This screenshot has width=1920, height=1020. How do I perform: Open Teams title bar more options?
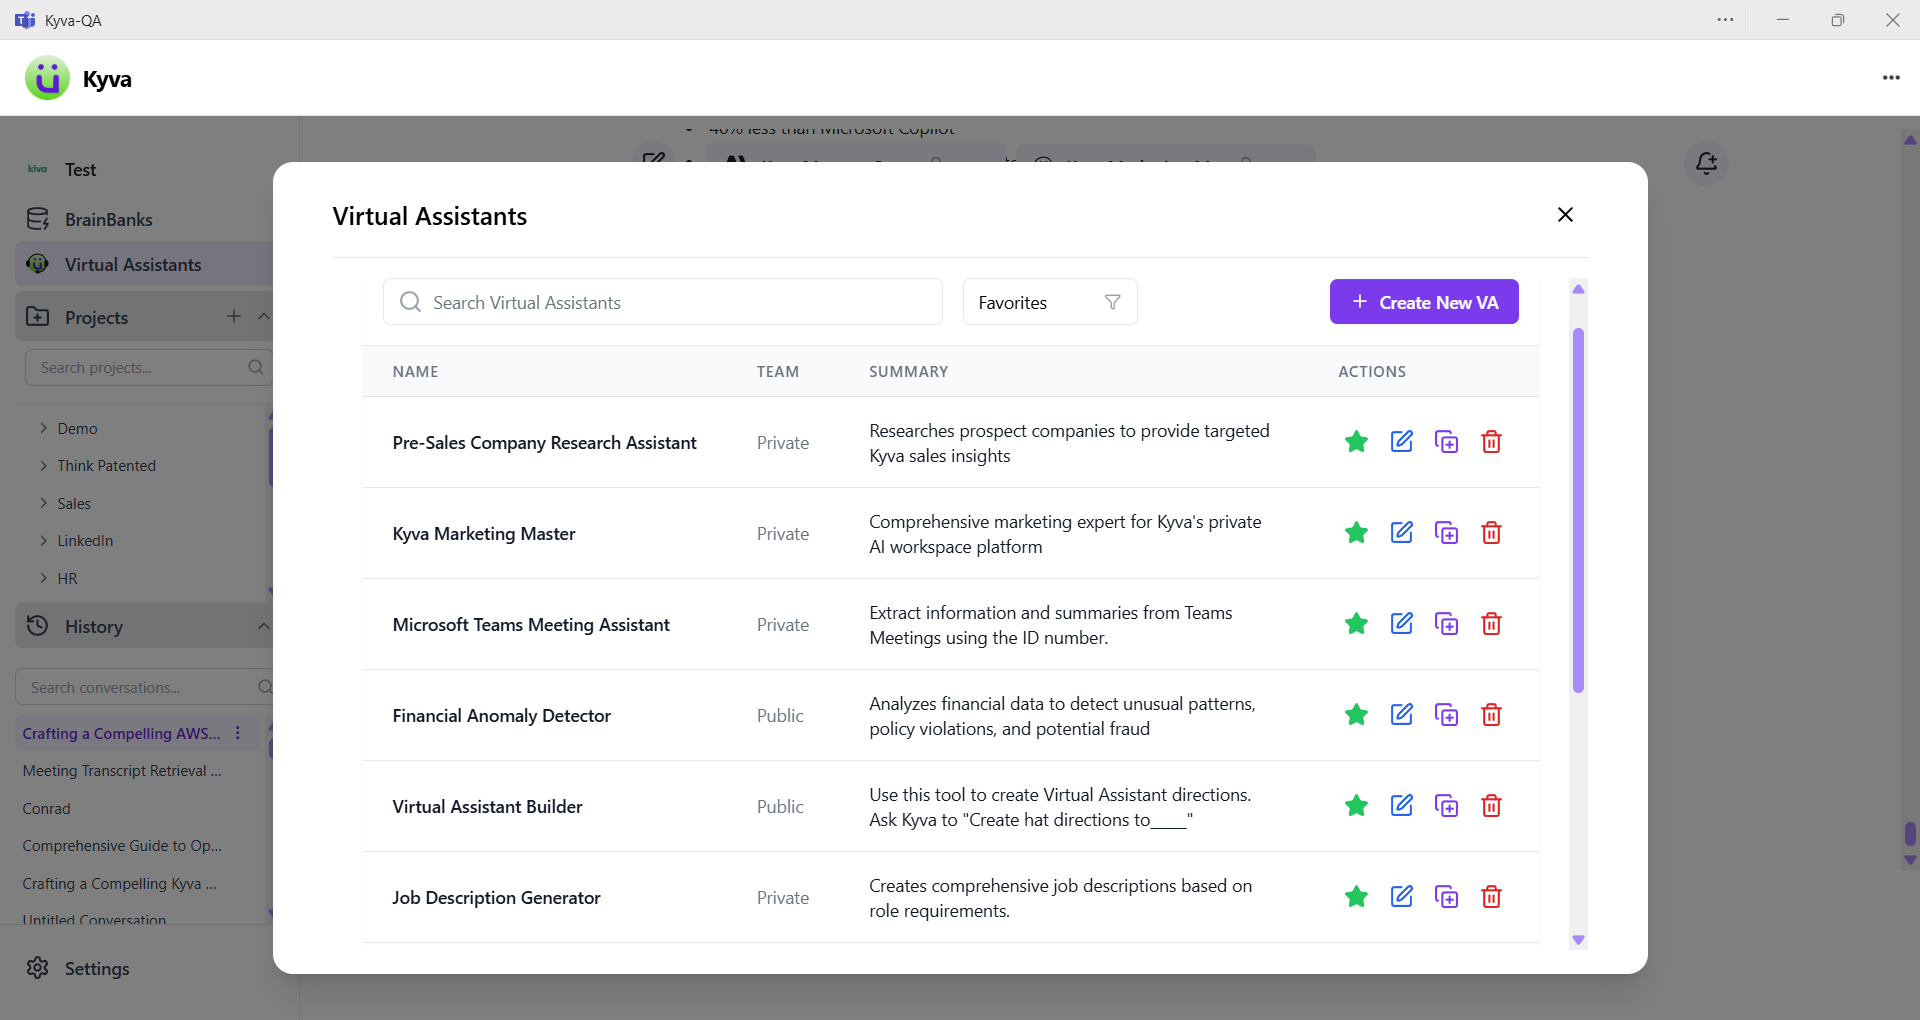point(1726,20)
